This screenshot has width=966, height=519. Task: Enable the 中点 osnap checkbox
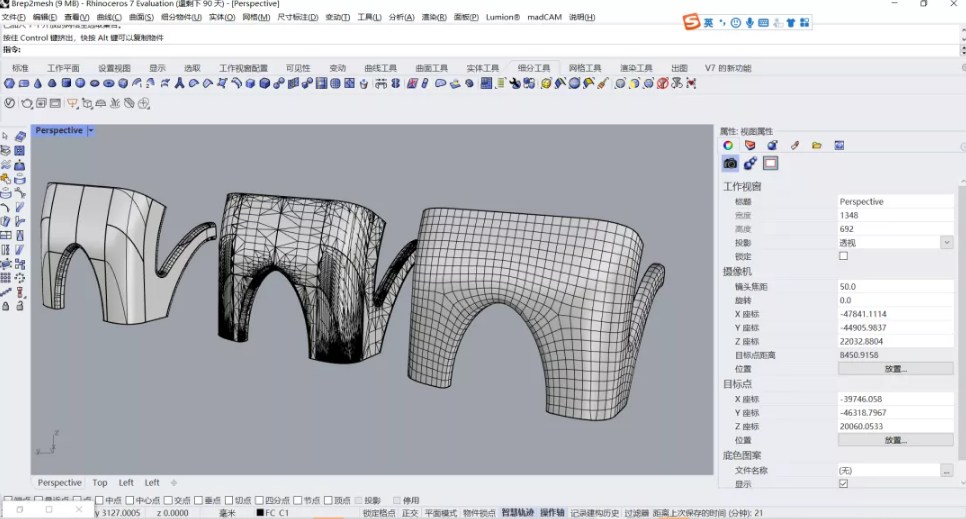point(99,501)
